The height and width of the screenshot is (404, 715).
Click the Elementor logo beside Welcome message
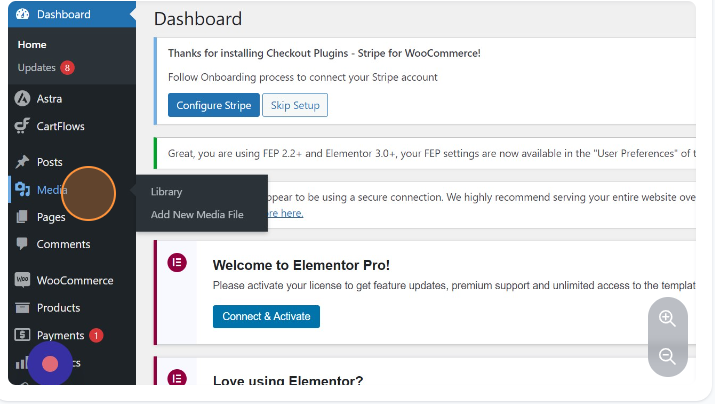178,263
